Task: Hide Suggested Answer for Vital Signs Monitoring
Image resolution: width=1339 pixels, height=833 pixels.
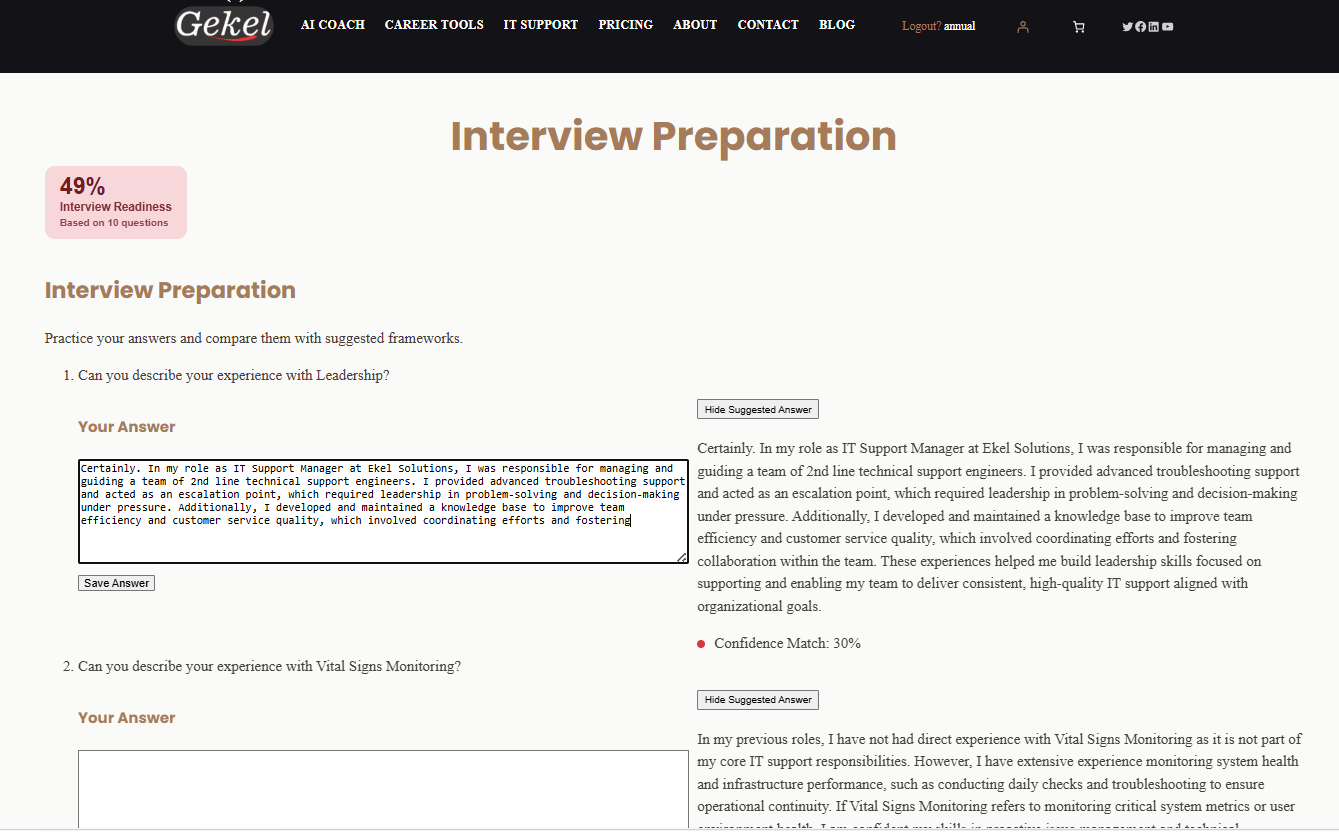Action: [x=758, y=700]
